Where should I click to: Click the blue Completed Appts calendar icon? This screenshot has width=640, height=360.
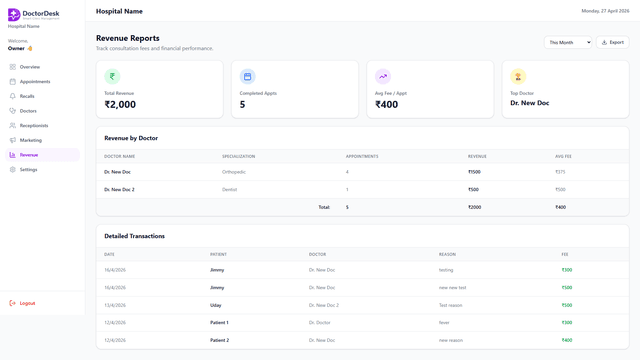point(247,76)
